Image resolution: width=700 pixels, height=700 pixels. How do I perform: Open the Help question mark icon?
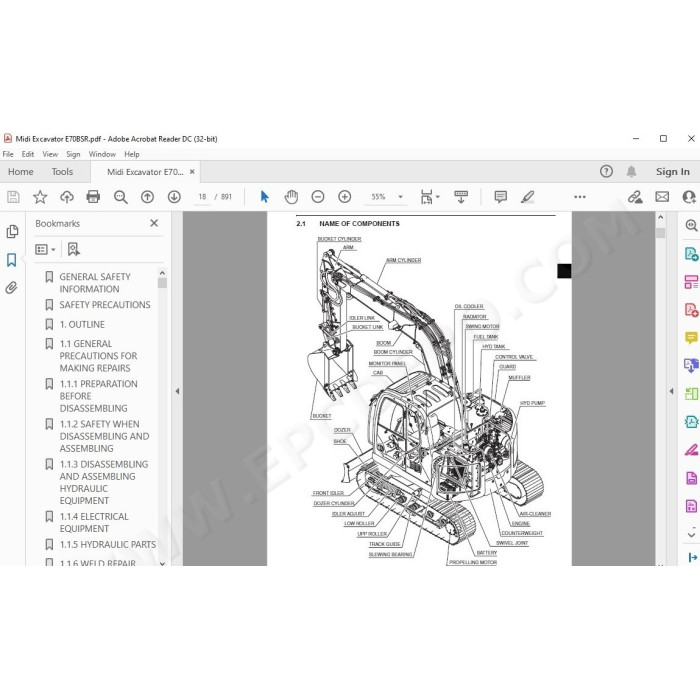pyautogui.click(x=606, y=171)
